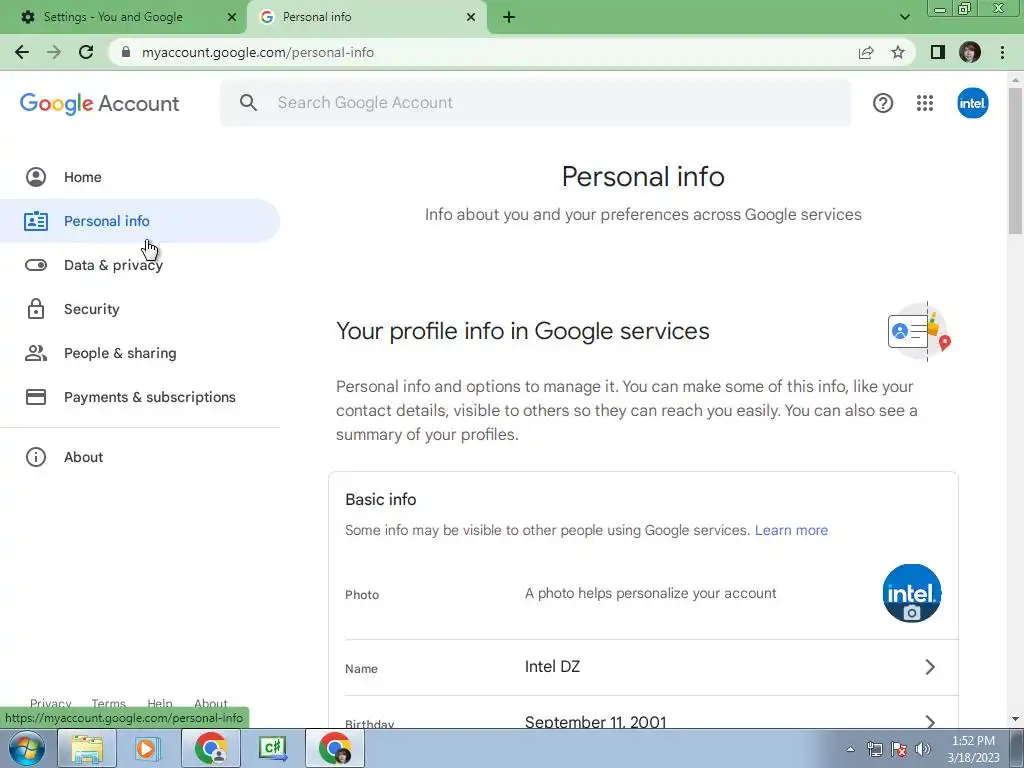Click the page vertical scrollbar thumb
This screenshot has width=1024, height=768.
pos(1016,160)
